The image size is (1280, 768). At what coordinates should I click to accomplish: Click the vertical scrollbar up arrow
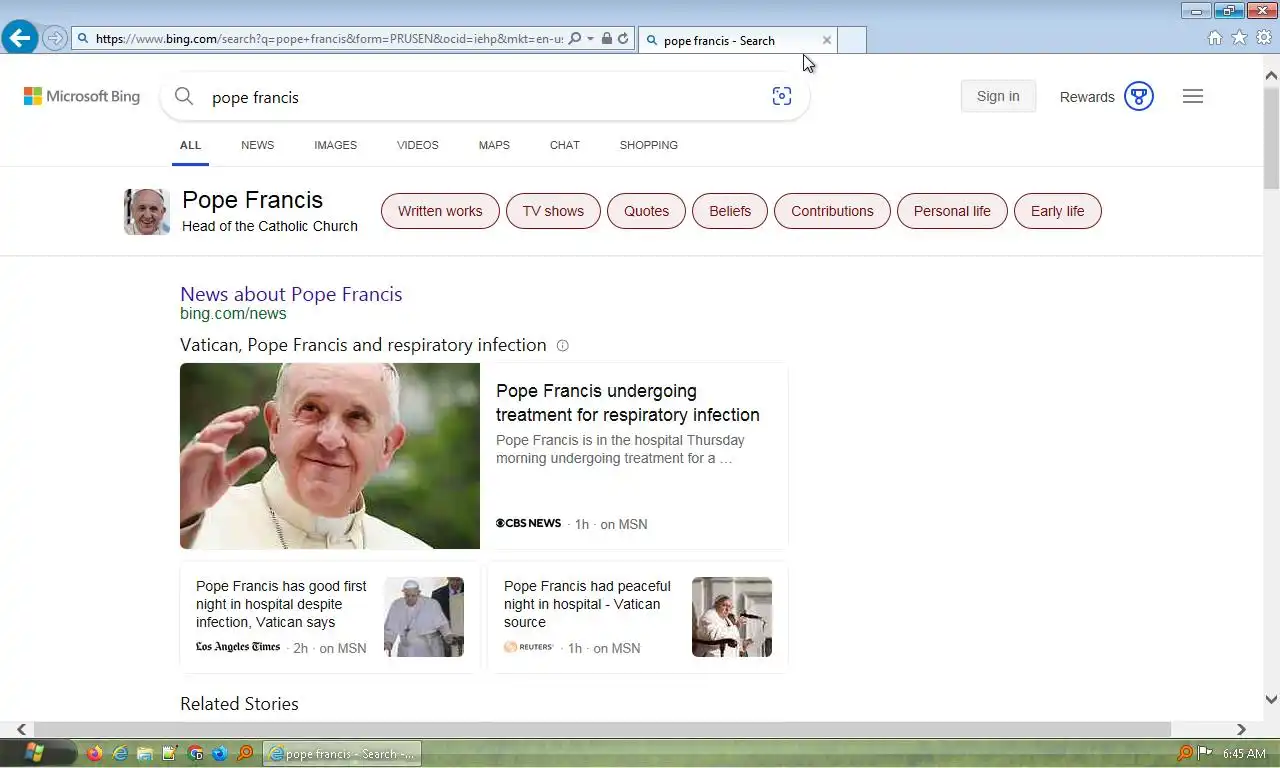1271,76
